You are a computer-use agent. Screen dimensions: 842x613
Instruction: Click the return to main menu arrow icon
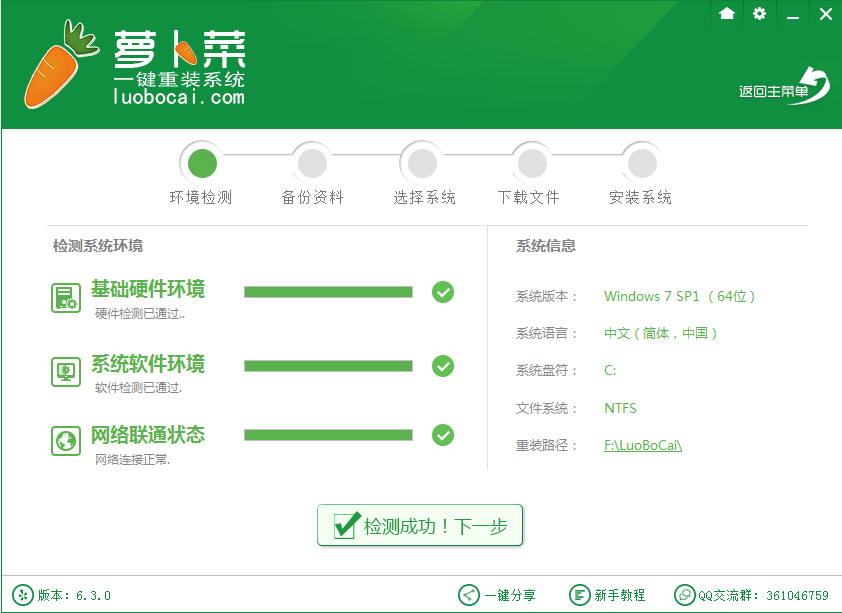[814, 85]
